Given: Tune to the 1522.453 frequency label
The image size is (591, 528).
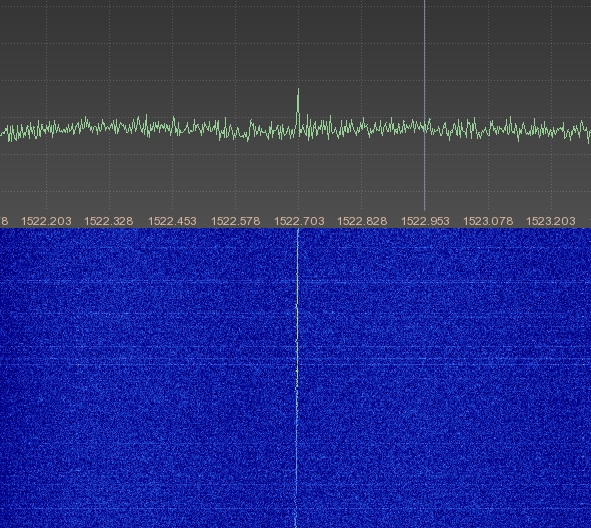Looking at the screenshot, I should (x=173, y=221).
